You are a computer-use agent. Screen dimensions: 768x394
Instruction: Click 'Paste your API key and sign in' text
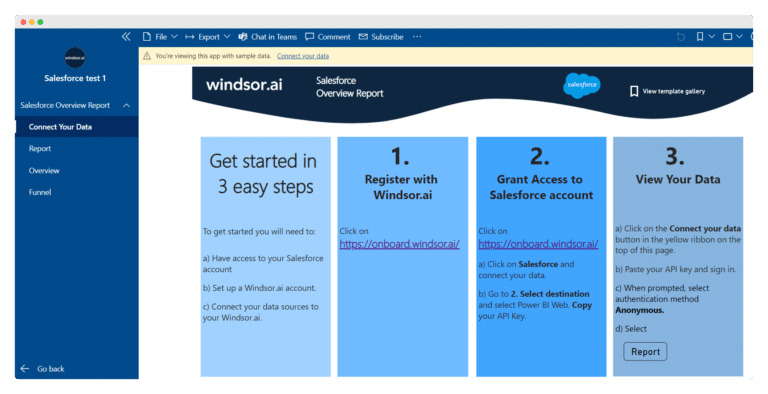coord(675,269)
